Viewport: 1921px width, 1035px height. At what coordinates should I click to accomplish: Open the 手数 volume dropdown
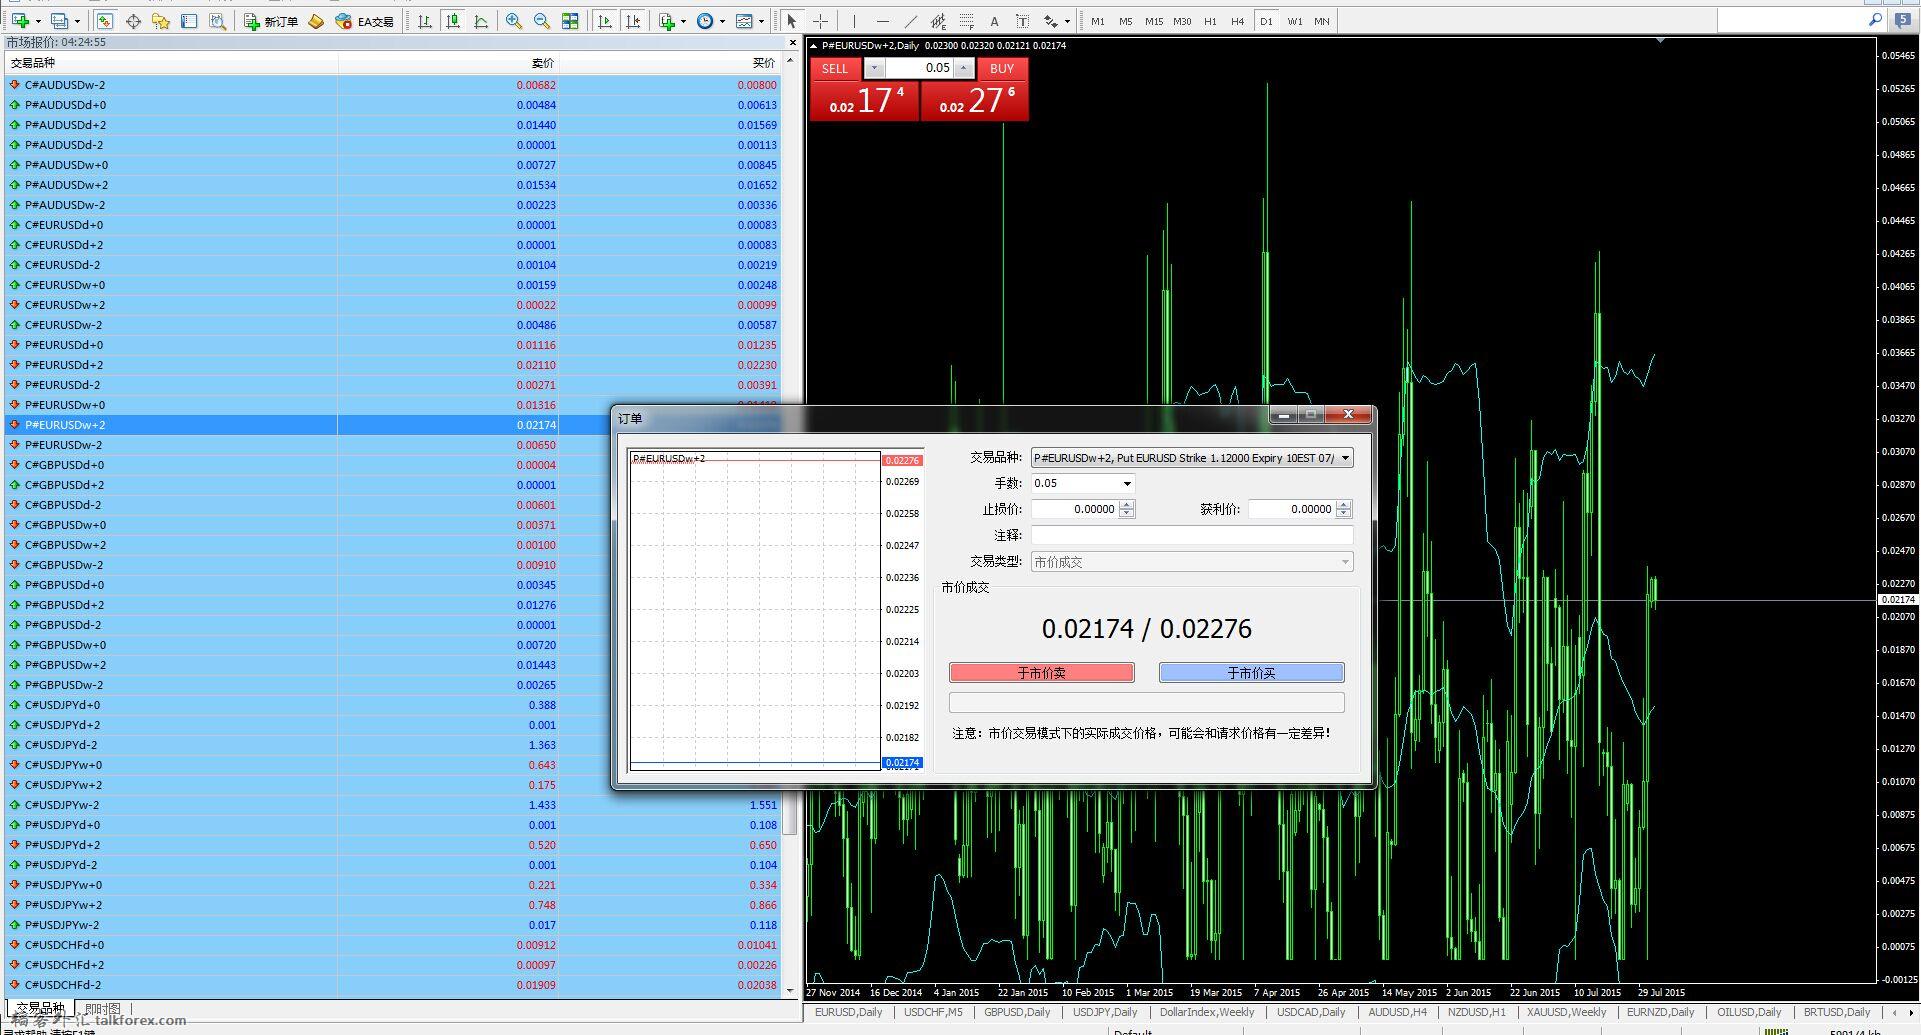point(1127,484)
